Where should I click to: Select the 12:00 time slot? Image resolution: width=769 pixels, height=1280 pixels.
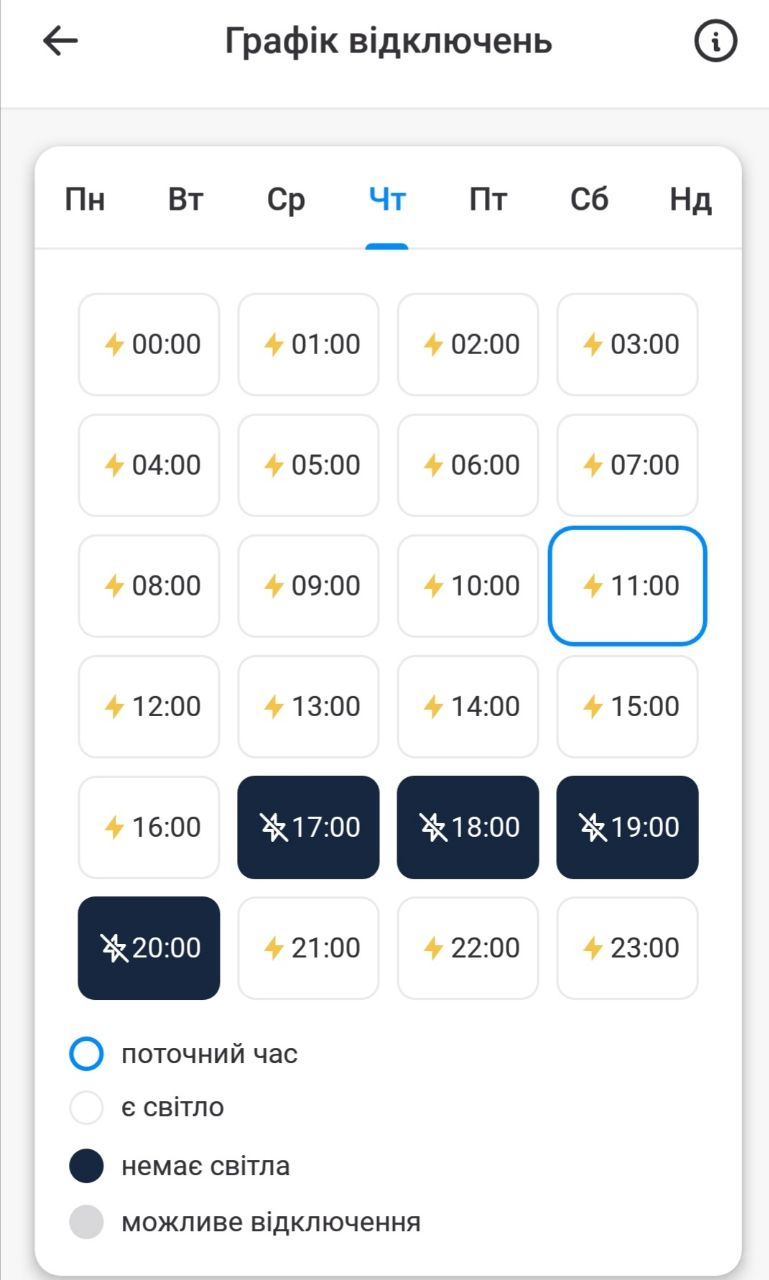149,707
